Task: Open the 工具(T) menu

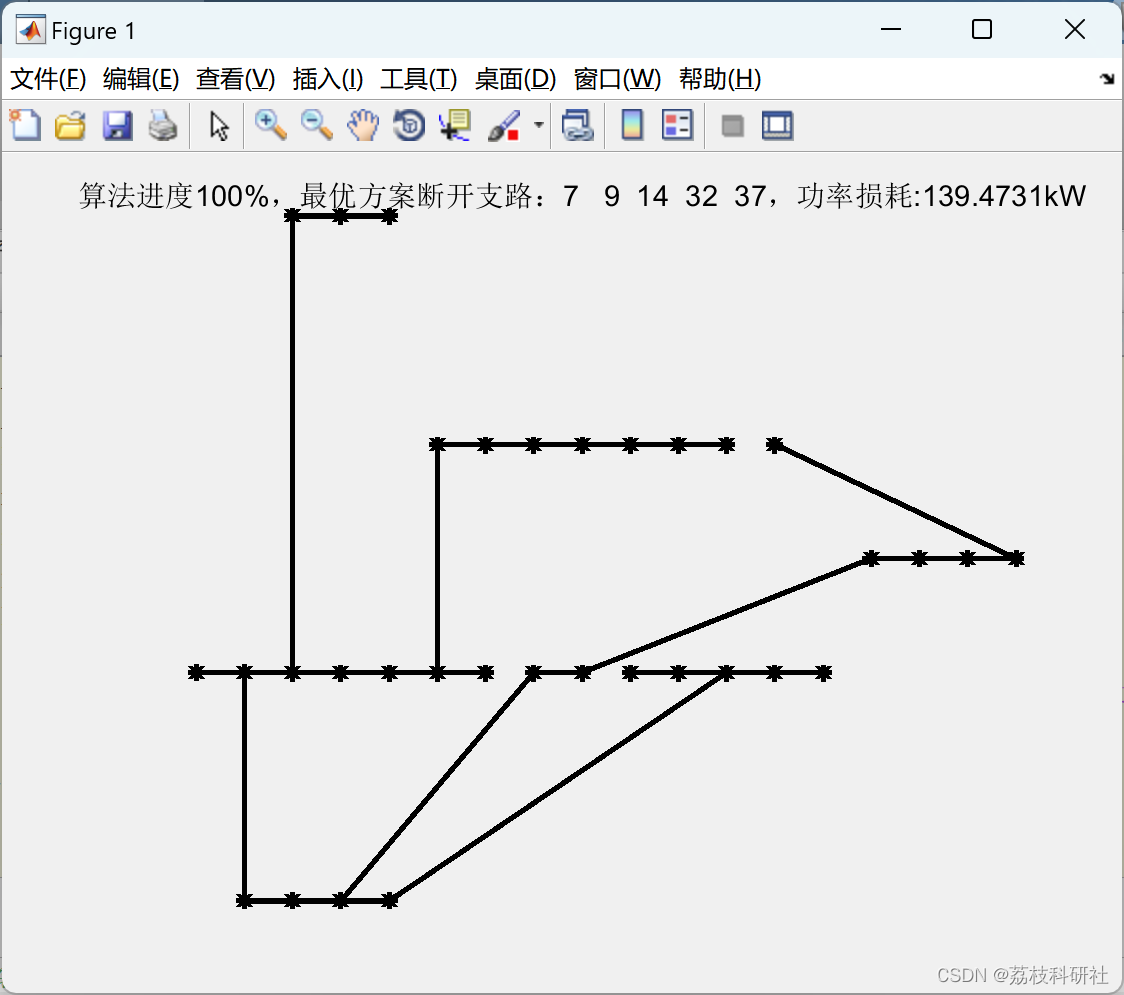Action: 419,79
